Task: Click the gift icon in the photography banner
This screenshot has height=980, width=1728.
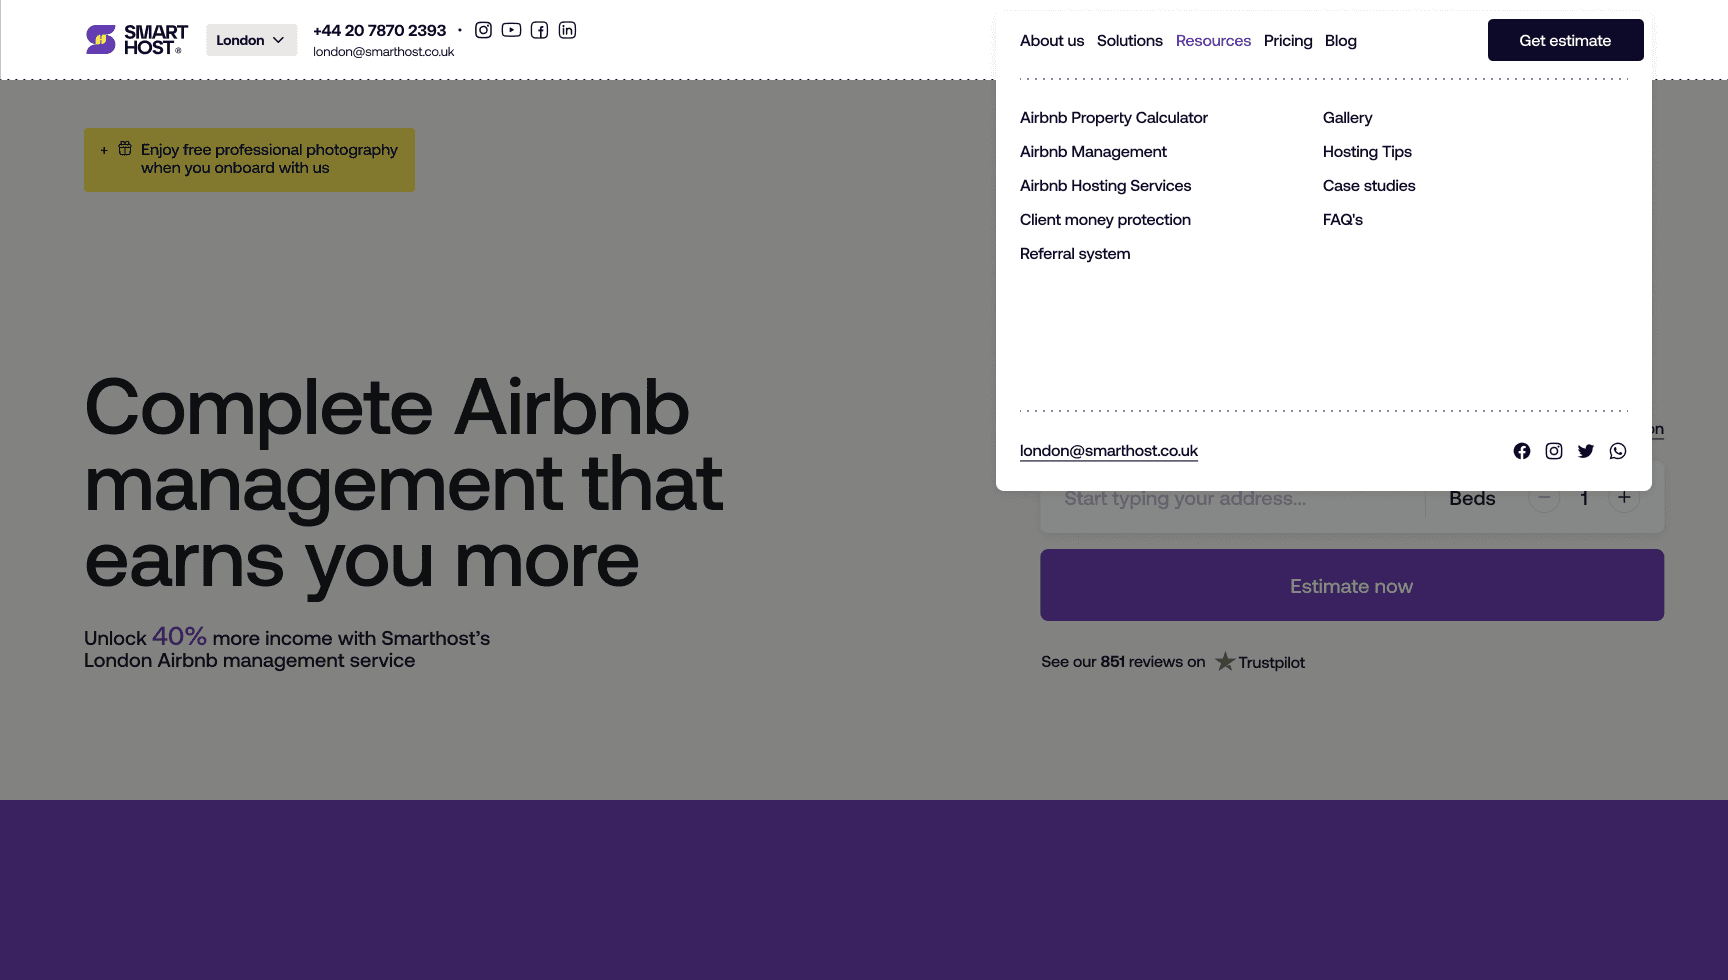Action: pyautogui.click(x=125, y=149)
